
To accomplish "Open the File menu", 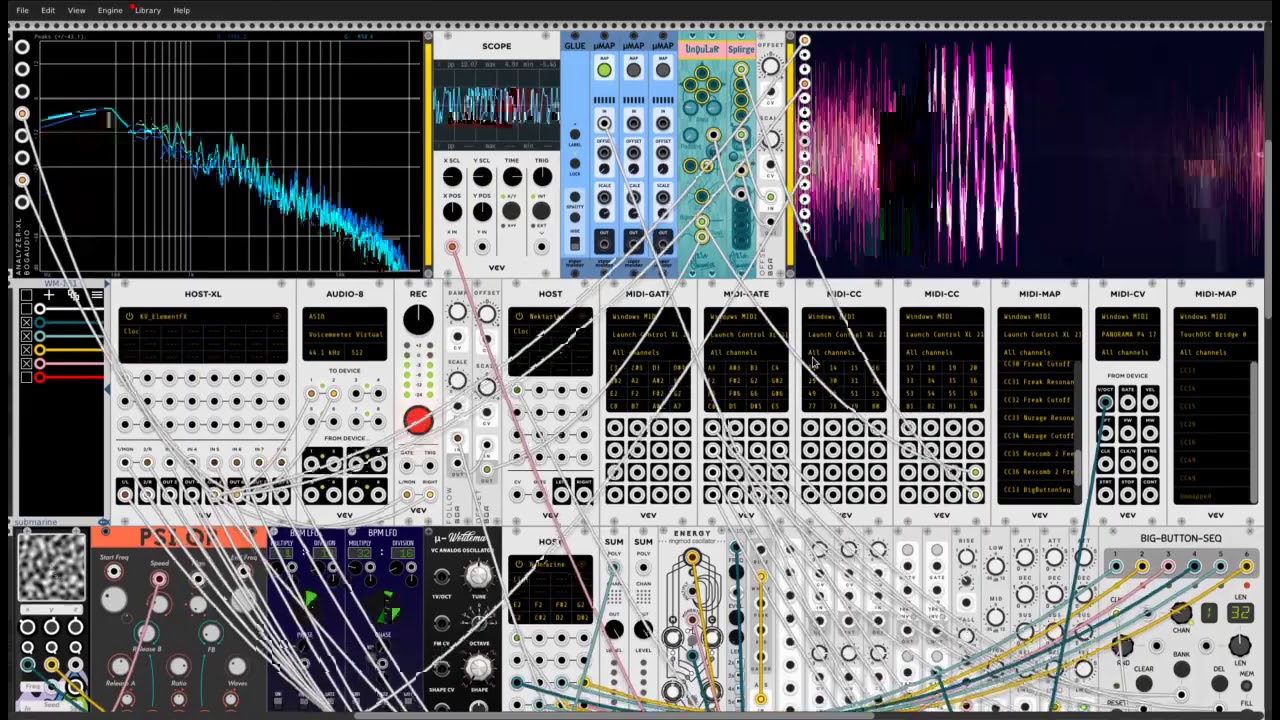I will point(22,10).
